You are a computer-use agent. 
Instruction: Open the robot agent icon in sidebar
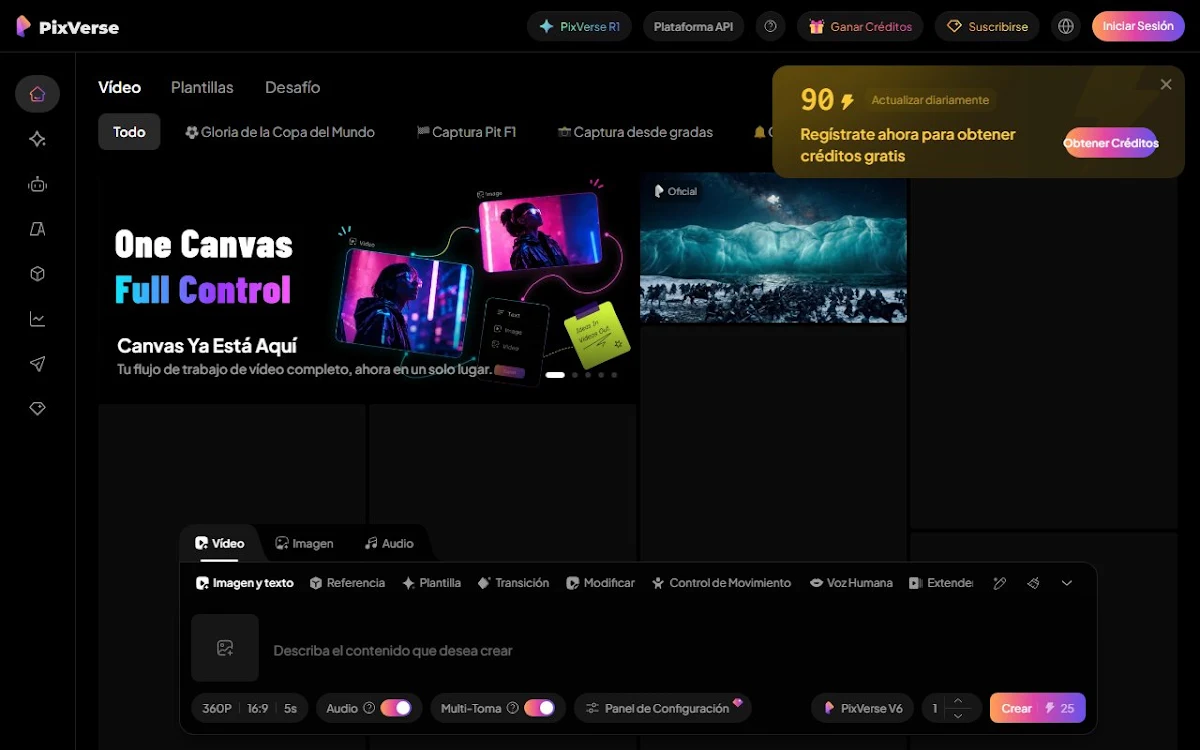pyautogui.click(x=37, y=184)
